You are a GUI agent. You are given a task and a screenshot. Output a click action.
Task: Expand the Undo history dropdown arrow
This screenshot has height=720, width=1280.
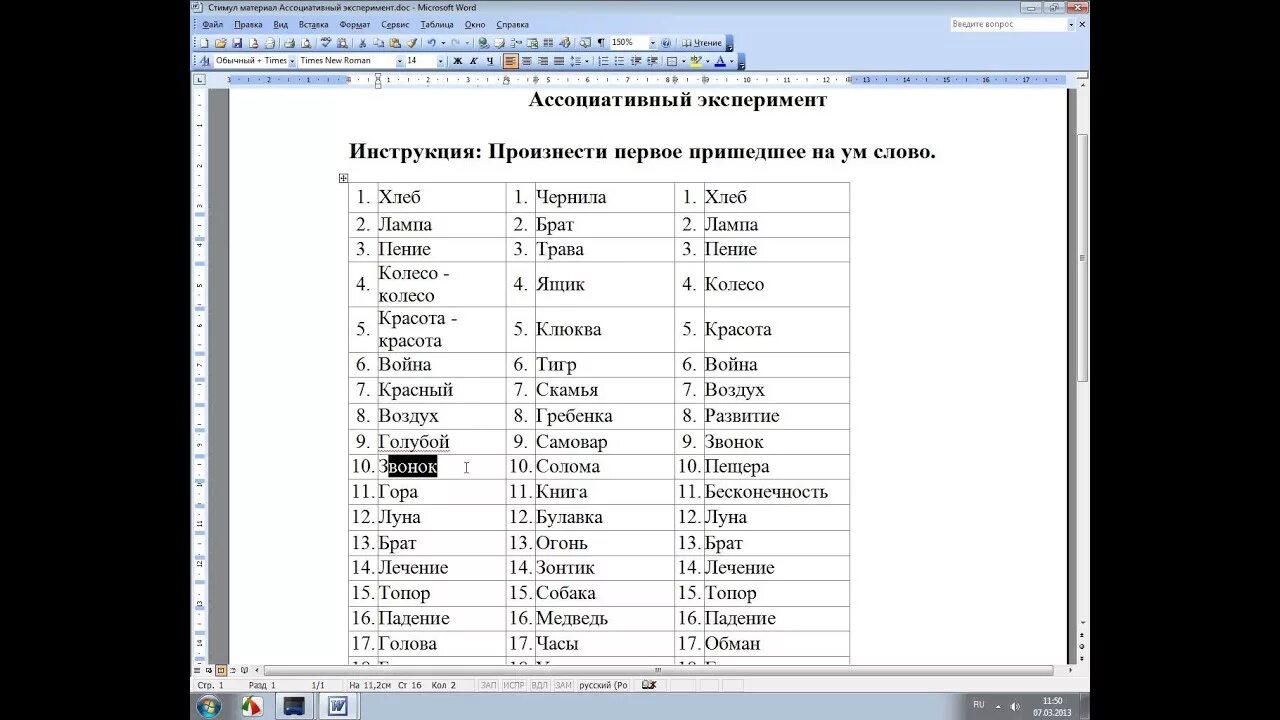[443, 43]
